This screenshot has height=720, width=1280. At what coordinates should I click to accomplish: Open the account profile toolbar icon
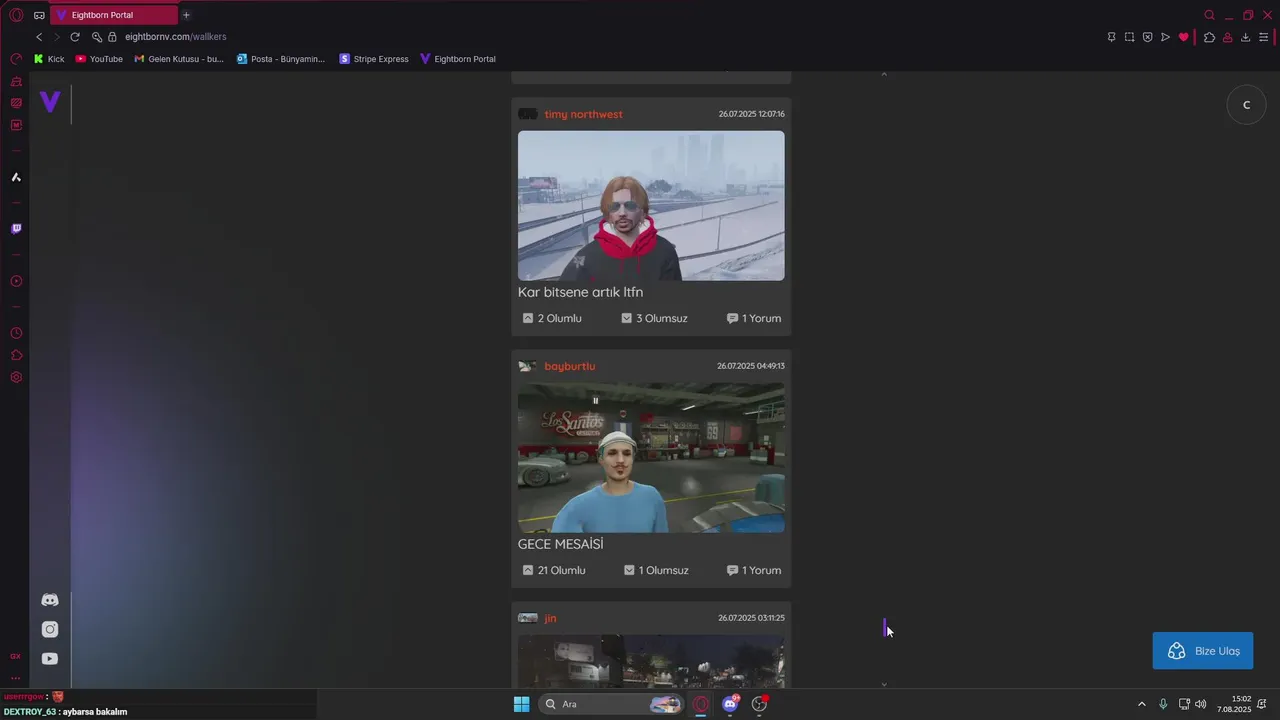(x=1227, y=37)
